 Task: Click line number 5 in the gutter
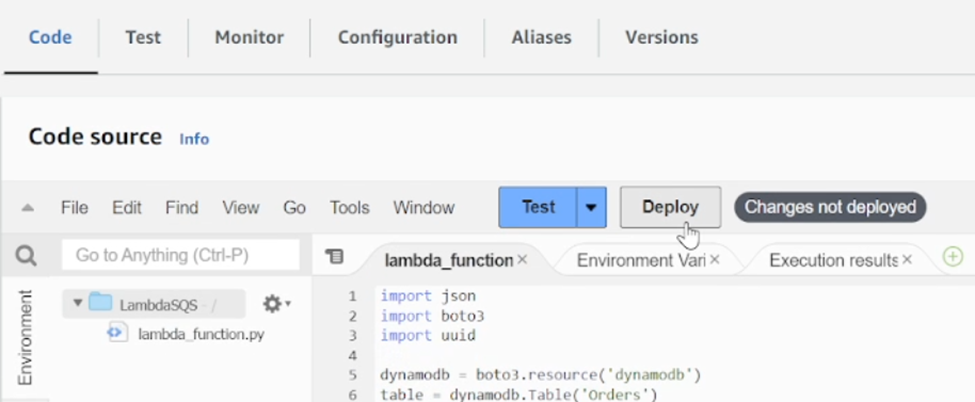(x=353, y=375)
